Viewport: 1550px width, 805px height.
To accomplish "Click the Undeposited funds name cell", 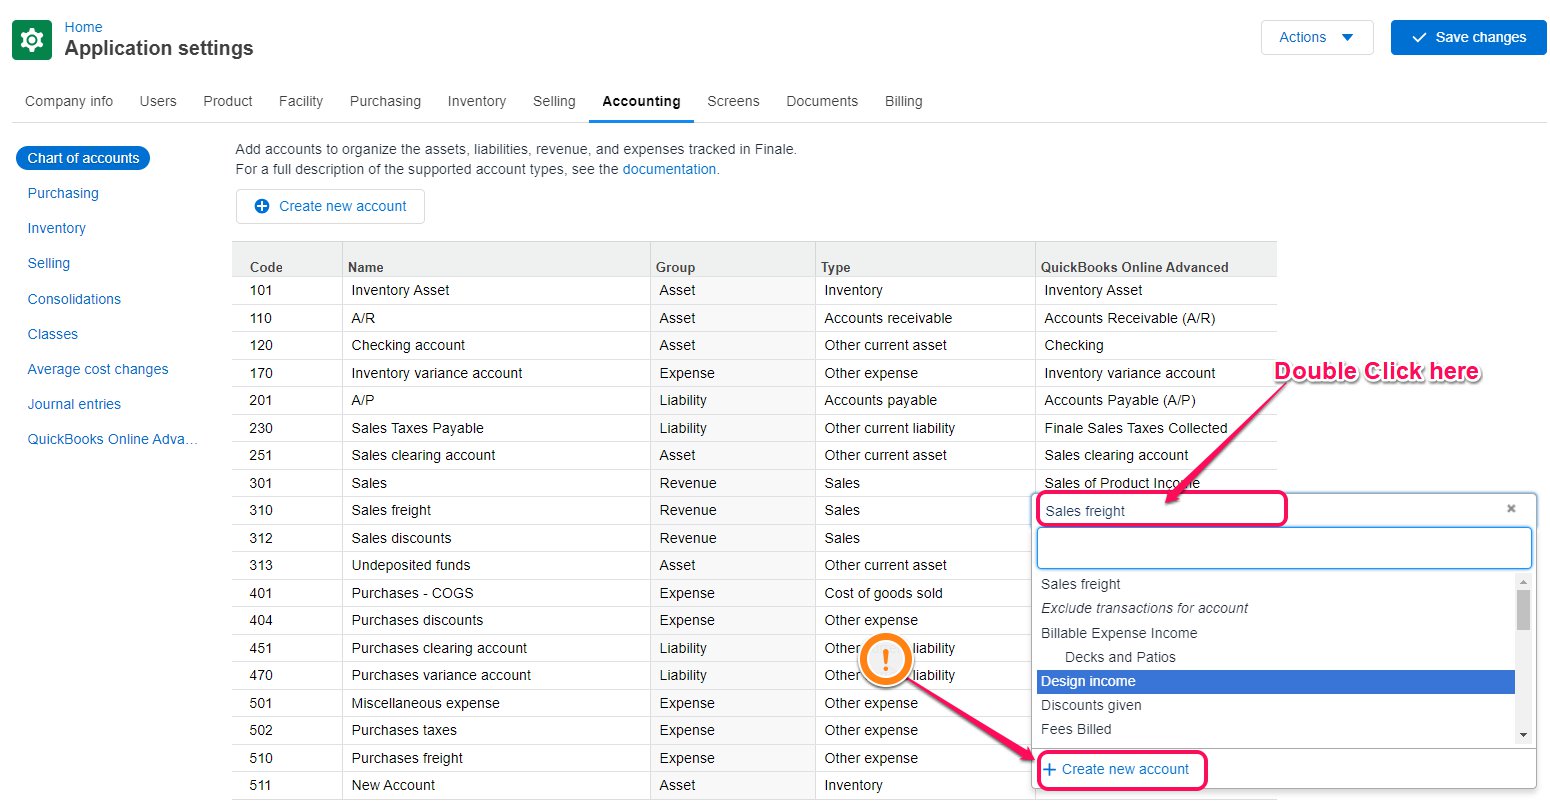I will [x=496, y=565].
